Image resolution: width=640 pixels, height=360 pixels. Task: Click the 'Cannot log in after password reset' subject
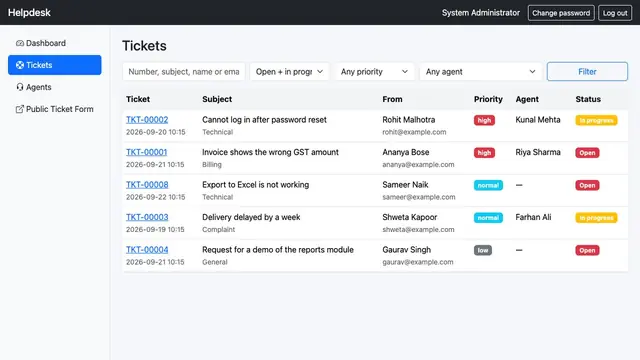coord(264,120)
